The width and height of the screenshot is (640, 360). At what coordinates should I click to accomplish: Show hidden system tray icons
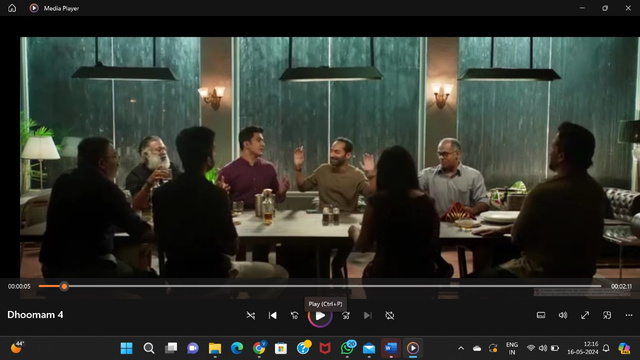(461, 348)
